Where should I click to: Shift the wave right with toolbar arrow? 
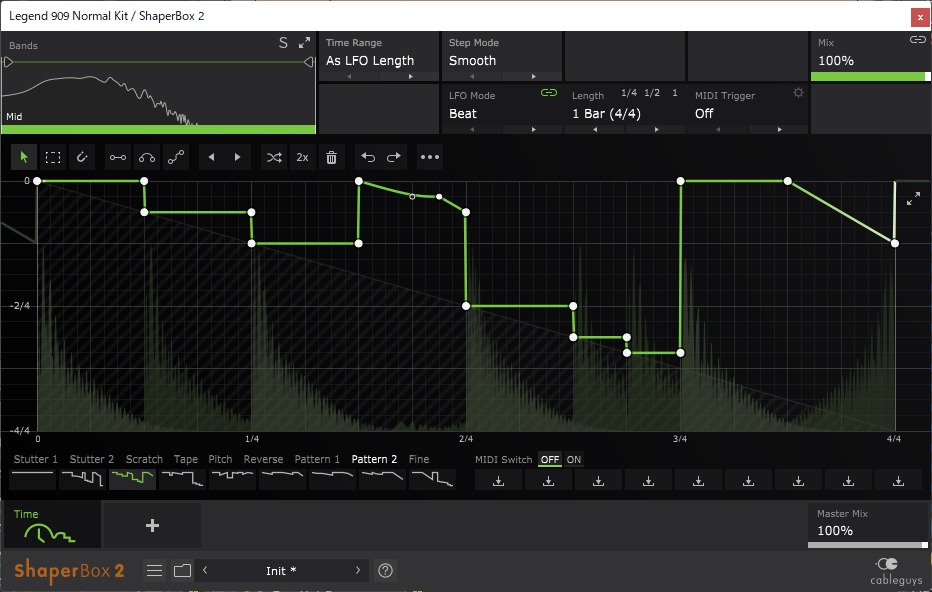(x=238, y=158)
